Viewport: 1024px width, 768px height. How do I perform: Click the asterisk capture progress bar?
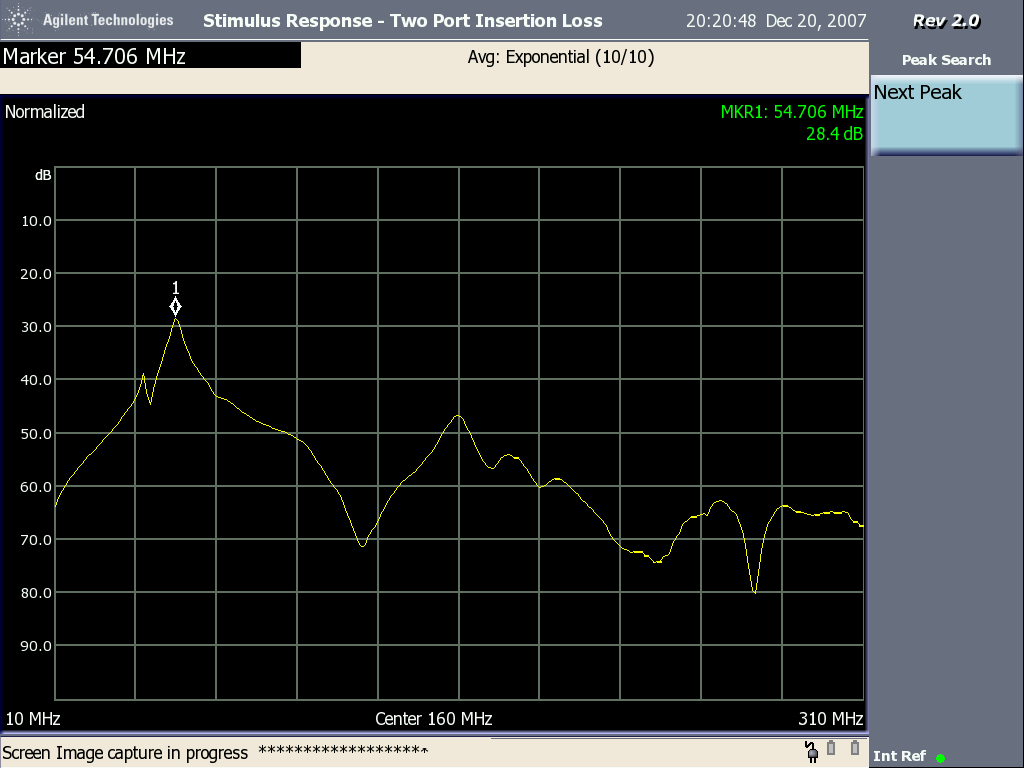coord(344,751)
